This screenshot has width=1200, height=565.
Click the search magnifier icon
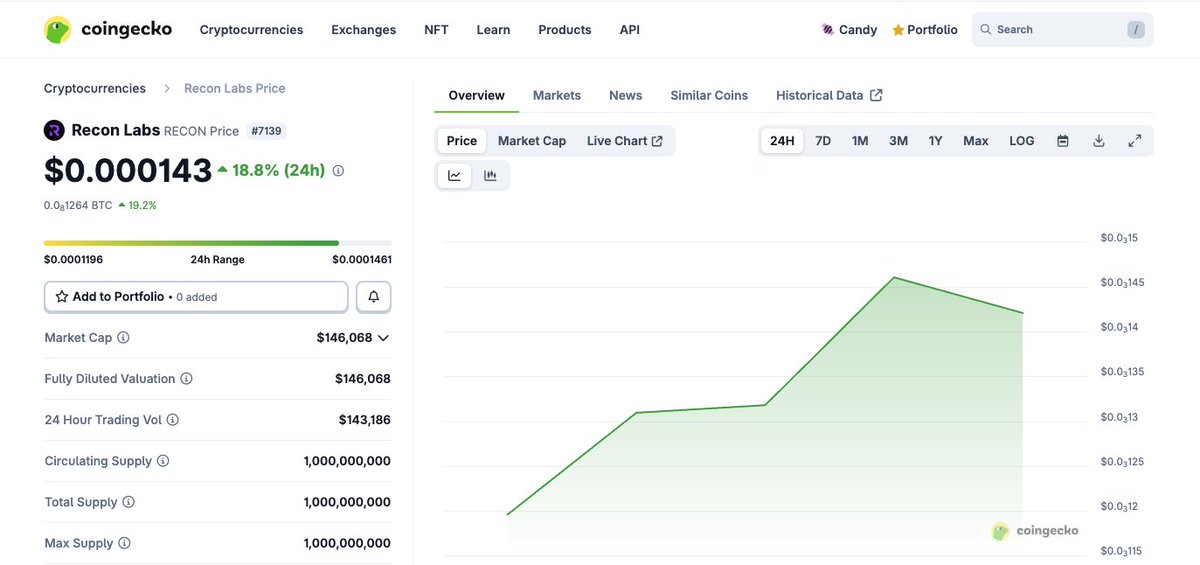pos(986,30)
